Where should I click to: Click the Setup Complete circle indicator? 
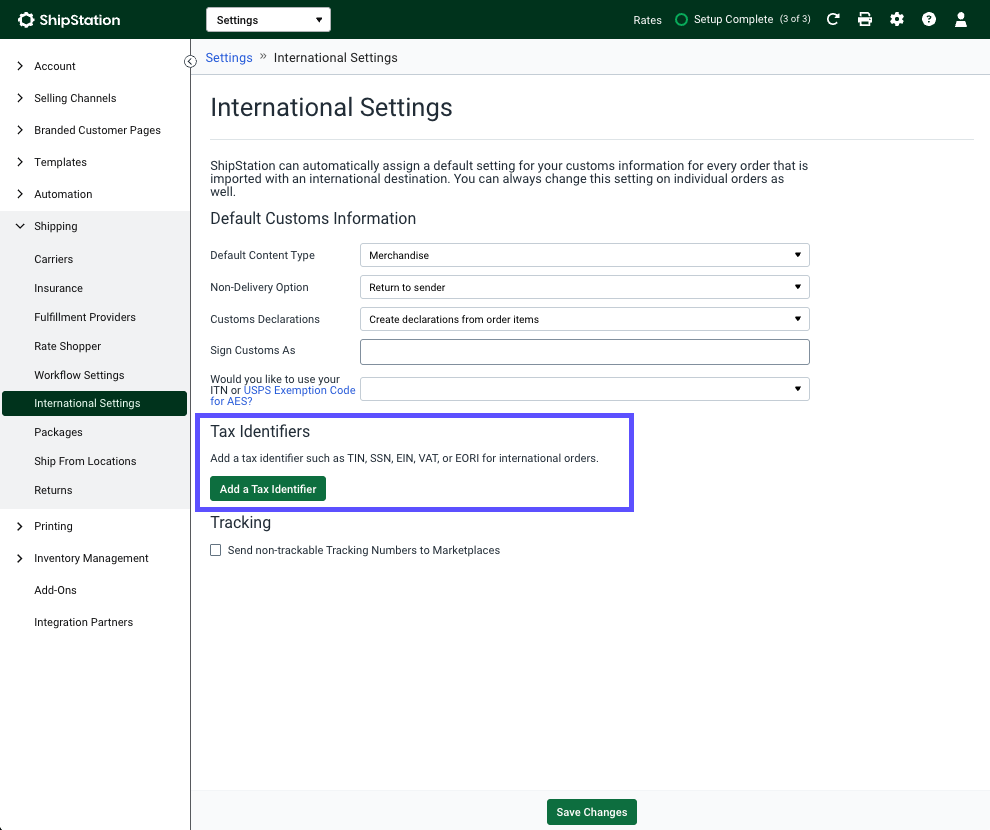[681, 20]
